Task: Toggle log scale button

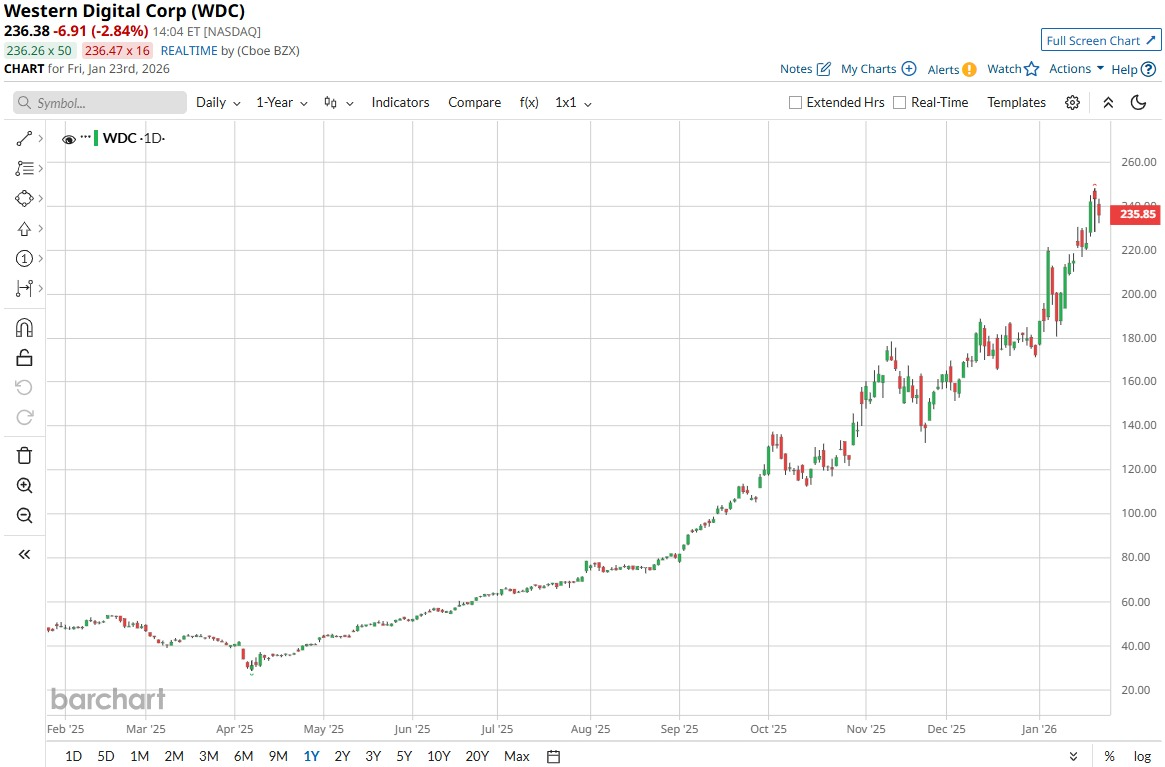Action: (1142, 757)
